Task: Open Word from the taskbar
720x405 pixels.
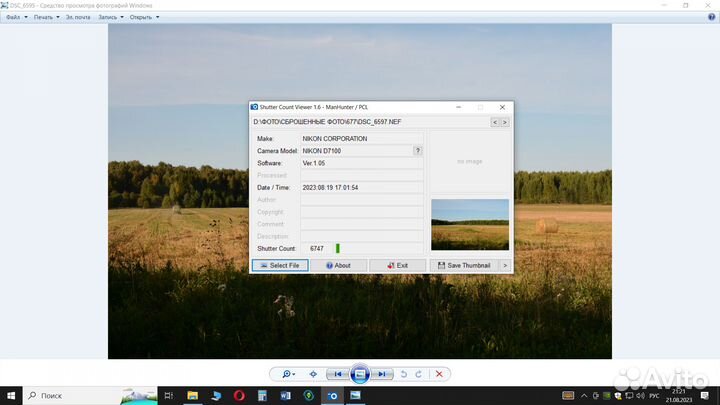Action: pyautogui.click(x=286, y=395)
